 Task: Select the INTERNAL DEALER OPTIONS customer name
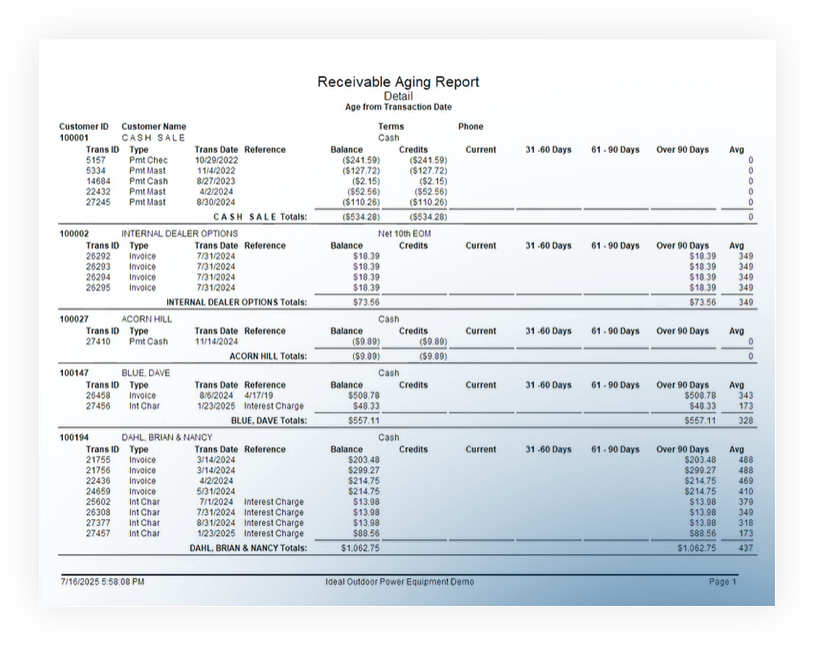[x=179, y=234]
